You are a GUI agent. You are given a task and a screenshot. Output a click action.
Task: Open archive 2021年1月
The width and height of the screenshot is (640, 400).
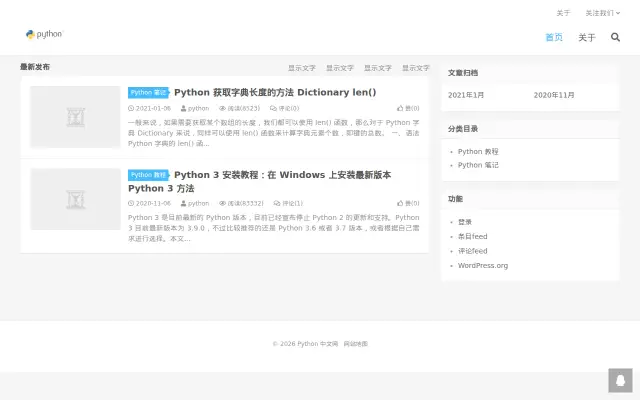tap(466, 95)
